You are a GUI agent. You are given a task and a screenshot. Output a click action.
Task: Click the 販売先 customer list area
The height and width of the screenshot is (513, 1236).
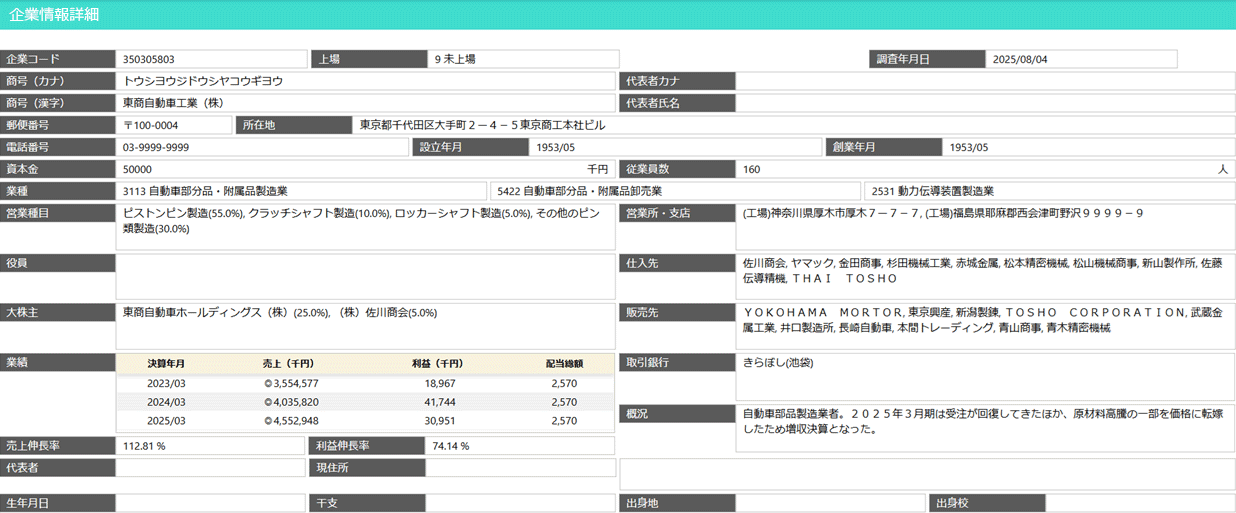point(985,327)
